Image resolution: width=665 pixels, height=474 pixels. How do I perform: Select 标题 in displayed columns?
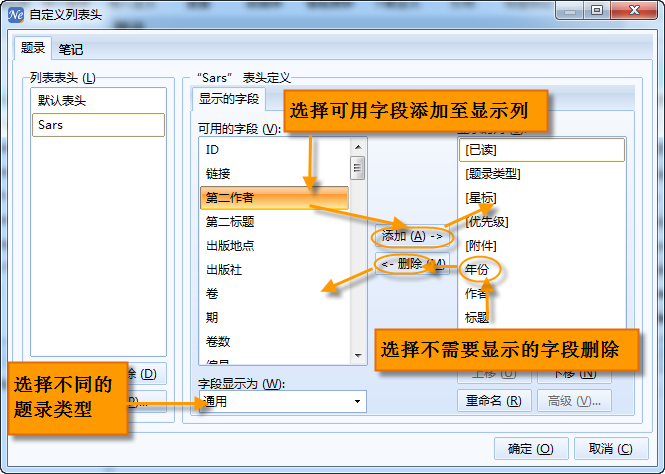542,317
